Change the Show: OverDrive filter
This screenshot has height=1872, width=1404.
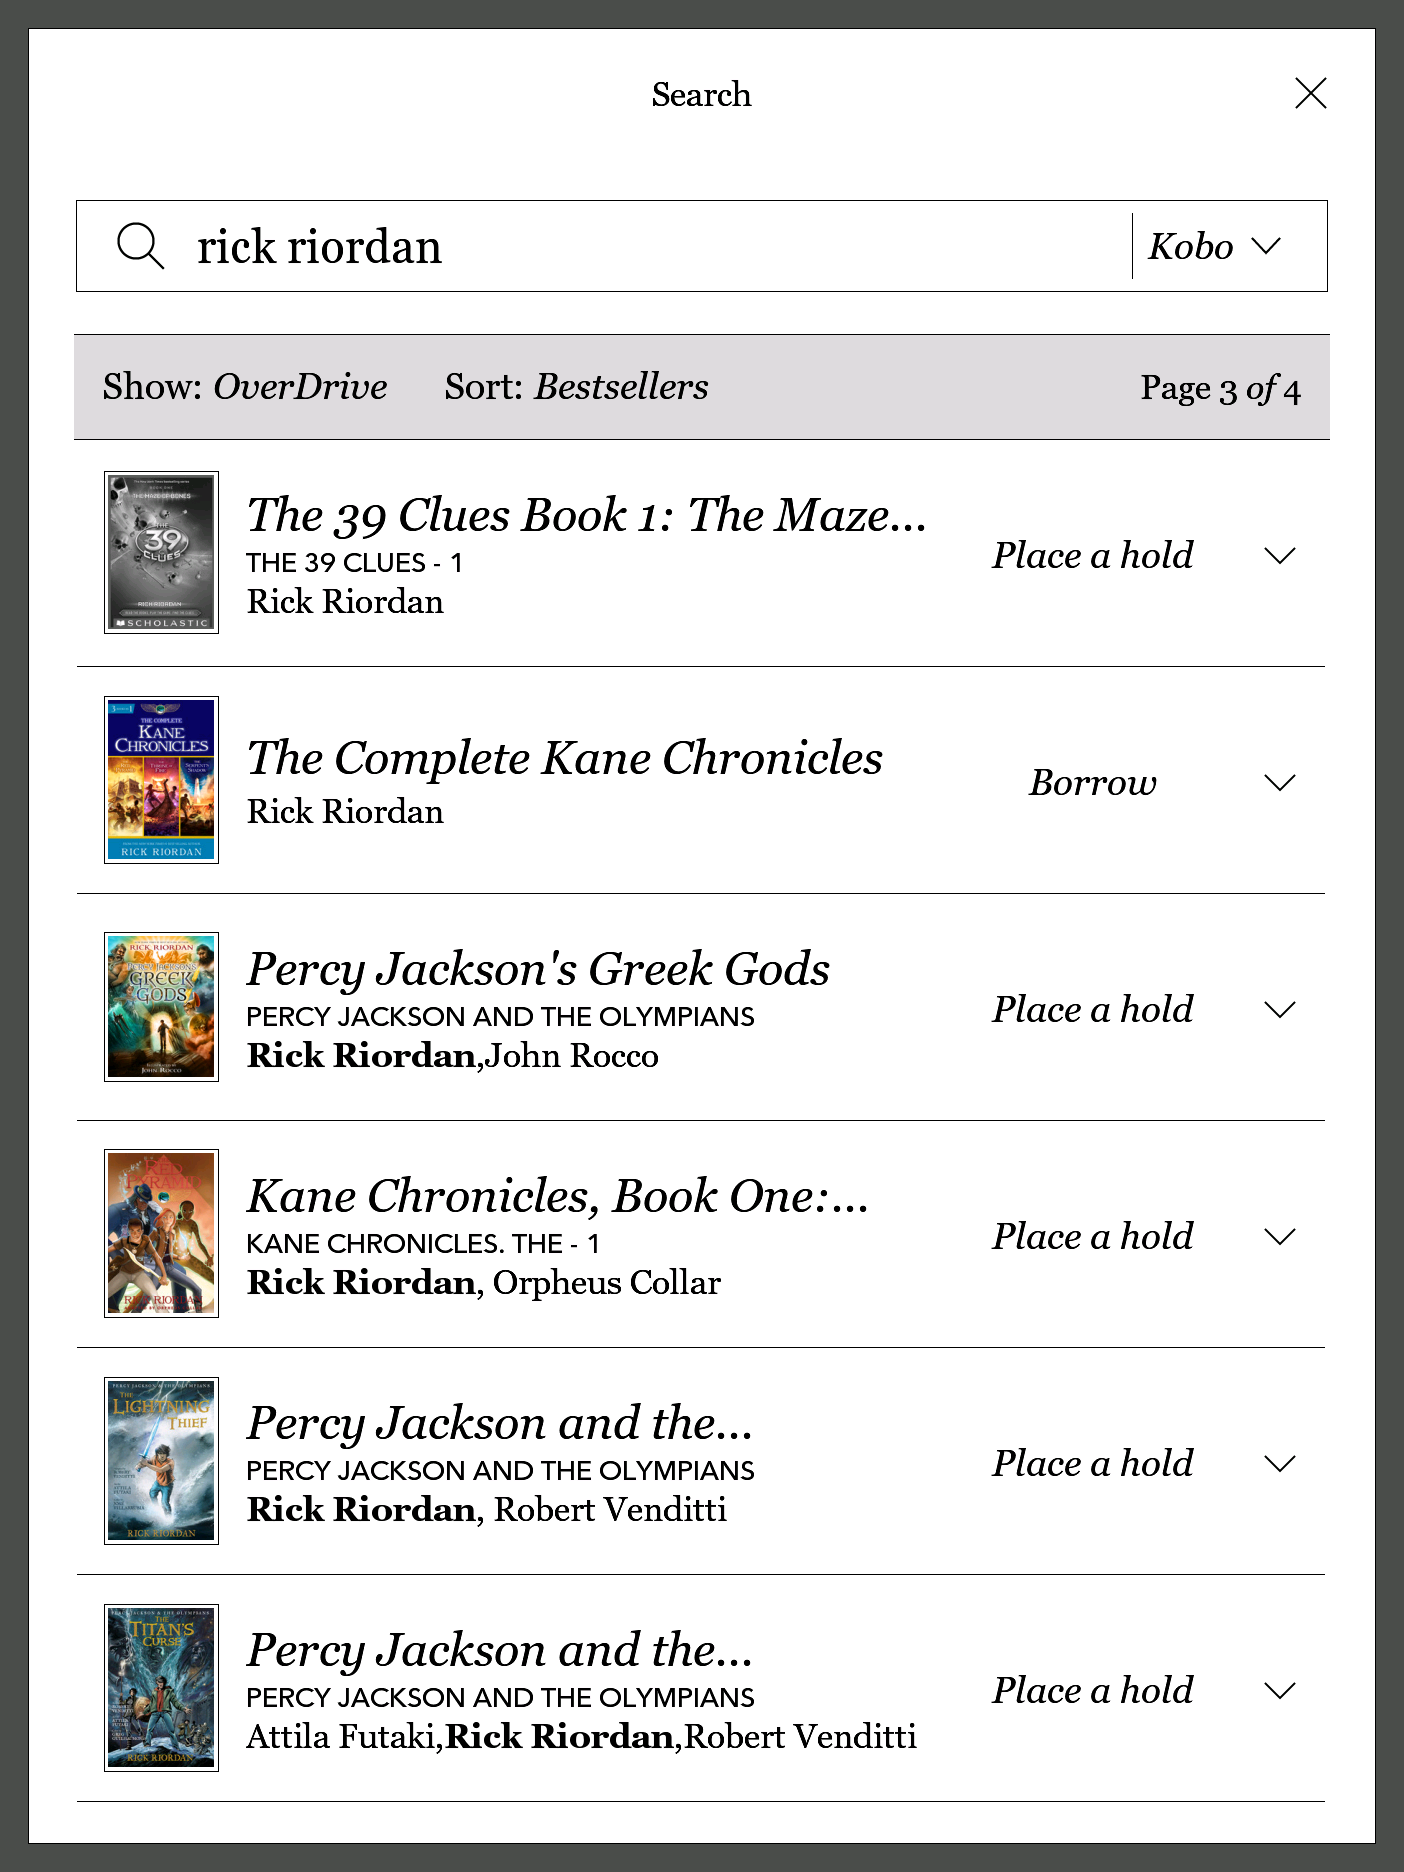245,387
